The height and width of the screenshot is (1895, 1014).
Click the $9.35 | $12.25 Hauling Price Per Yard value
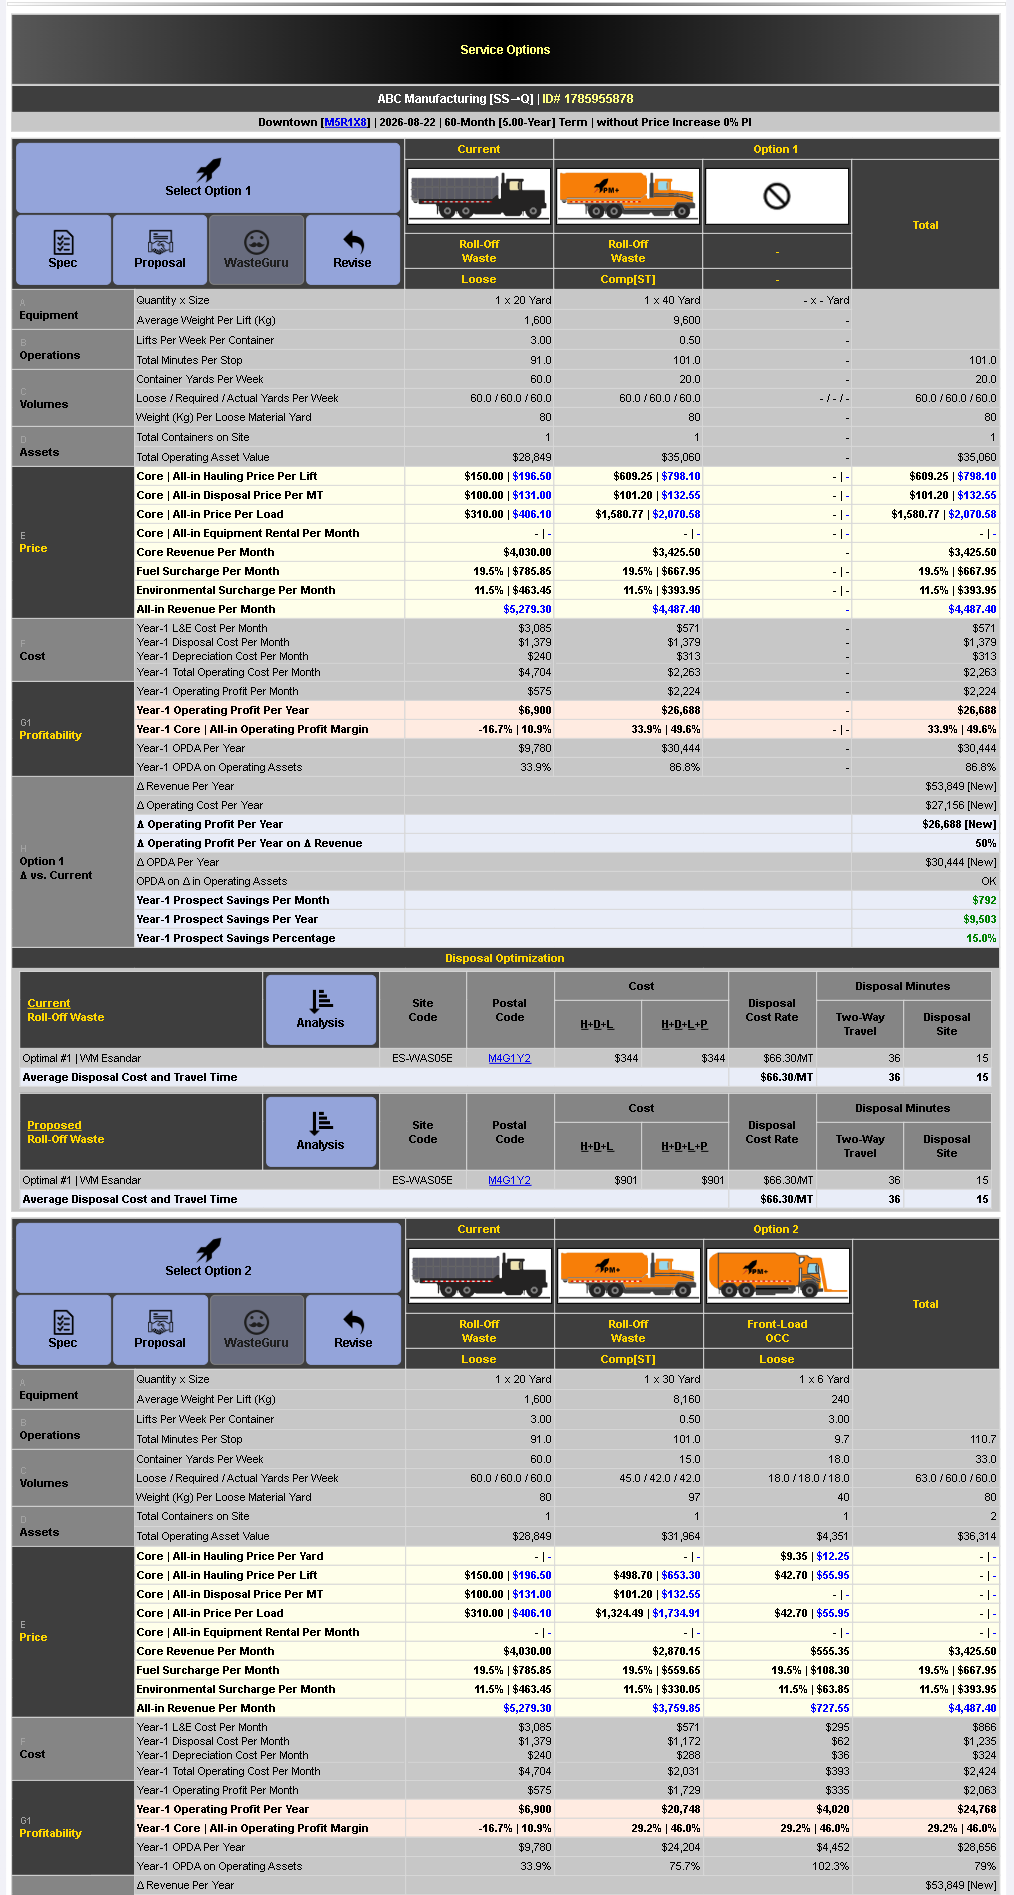pos(815,1556)
